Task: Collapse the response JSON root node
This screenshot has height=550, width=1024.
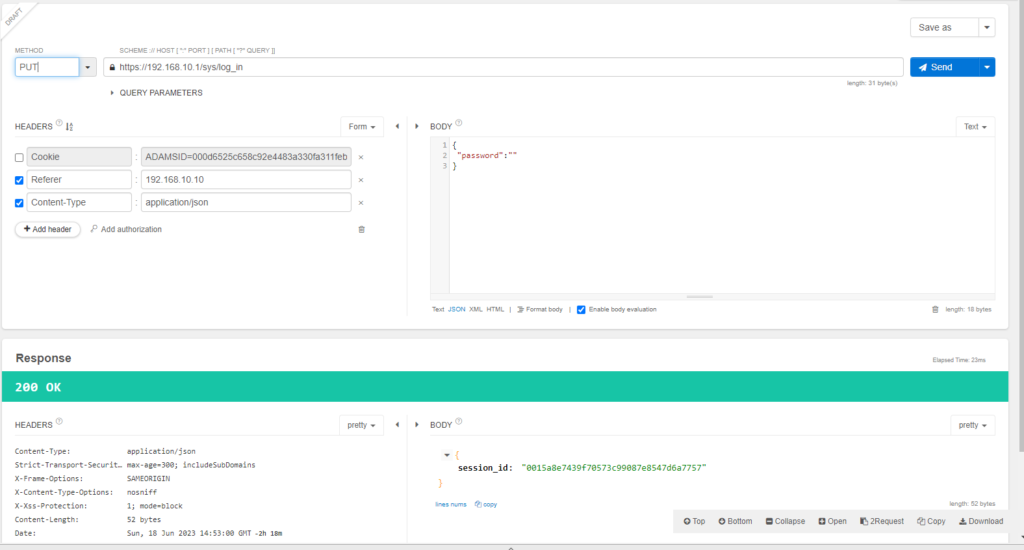Action: (x=447, y=455)
